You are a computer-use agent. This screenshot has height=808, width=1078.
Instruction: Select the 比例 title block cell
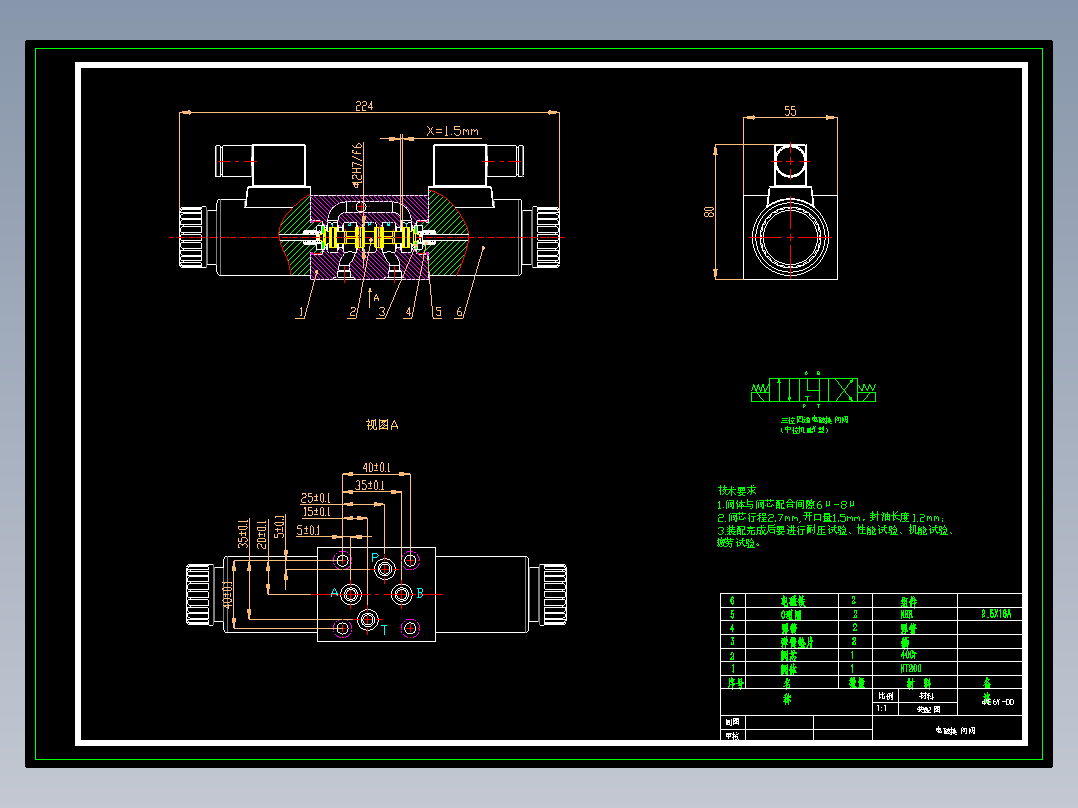pyautogui.click(x=886, y=696)
